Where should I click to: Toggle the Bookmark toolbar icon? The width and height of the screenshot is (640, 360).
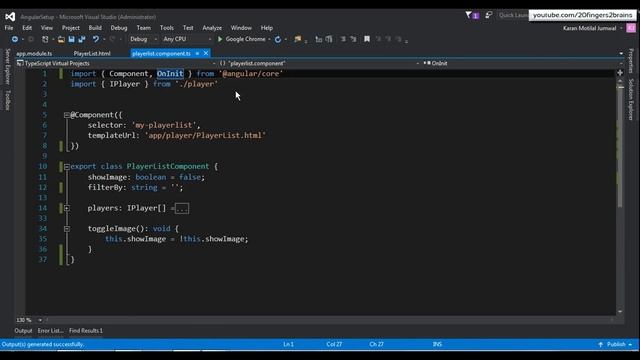tap(367, 39)
